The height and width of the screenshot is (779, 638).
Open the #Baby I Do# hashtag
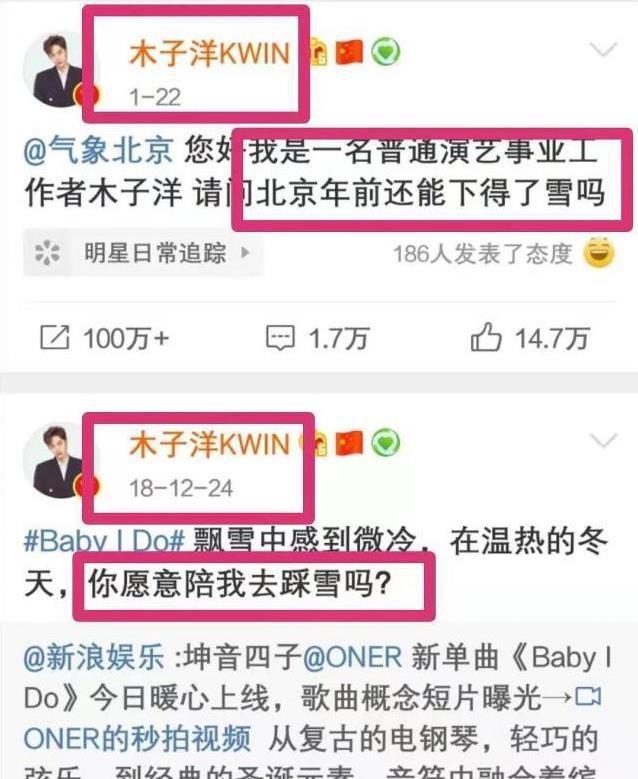click(104, 540)
